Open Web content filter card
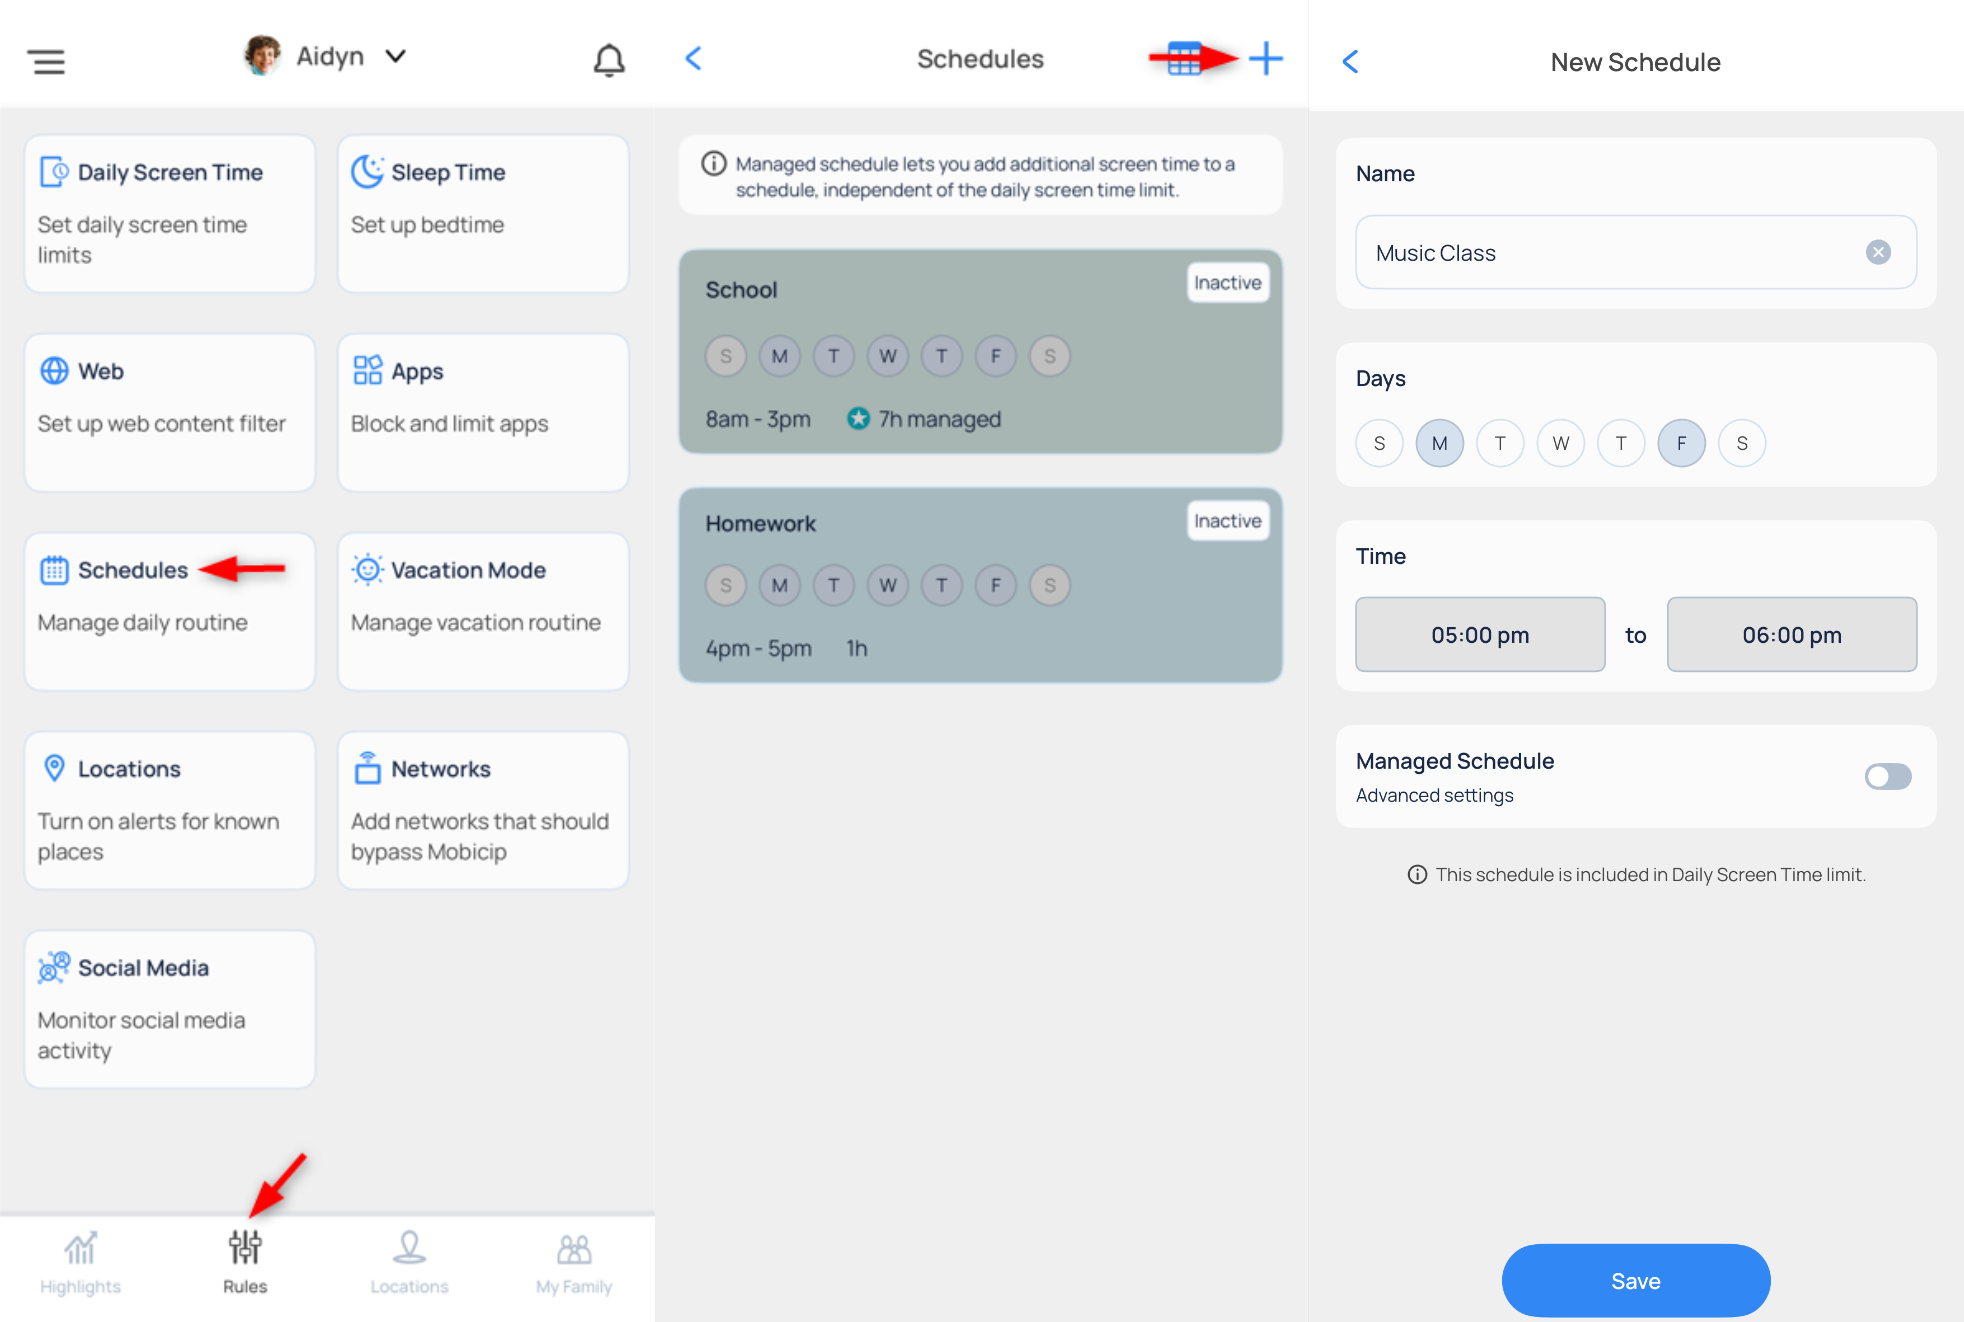 pos(170,412)
